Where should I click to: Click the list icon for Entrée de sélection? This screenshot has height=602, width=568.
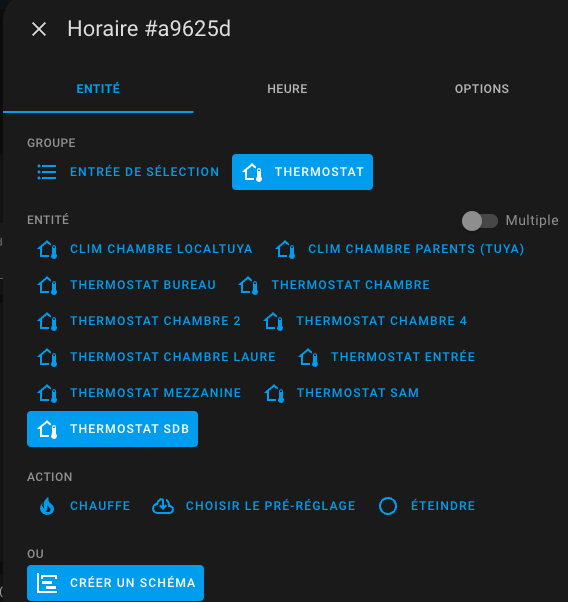click(47, 172)
